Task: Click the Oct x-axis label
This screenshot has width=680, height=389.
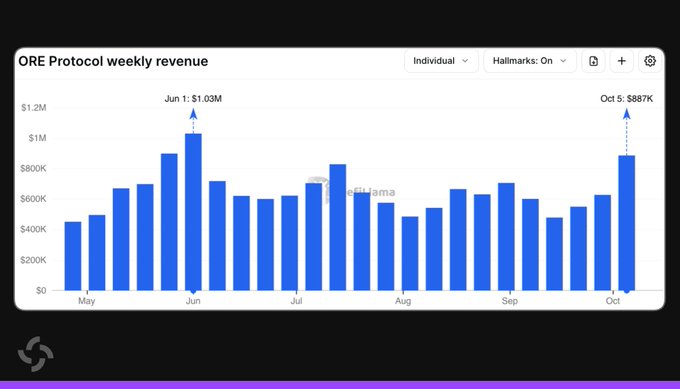Action: tap(613, 301)
